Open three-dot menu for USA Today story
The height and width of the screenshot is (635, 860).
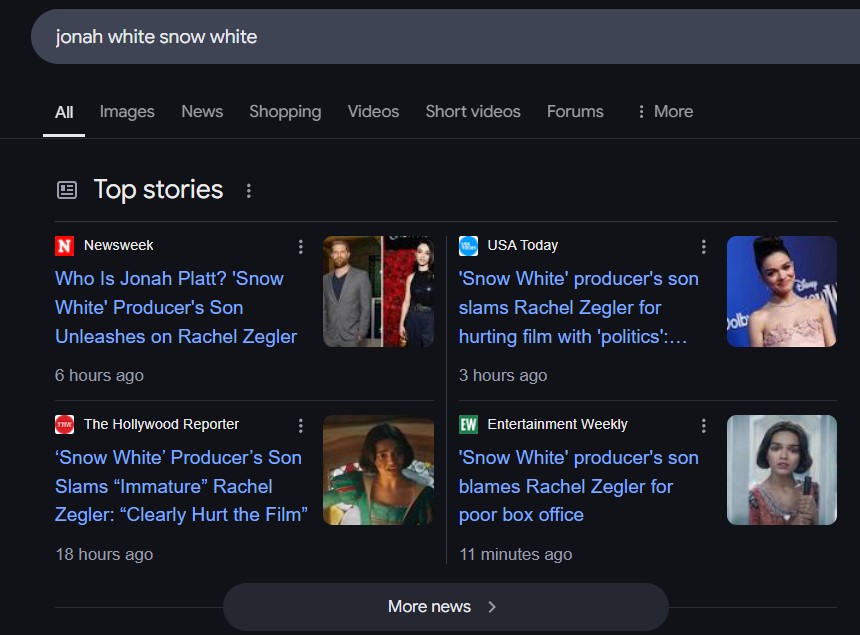pos(704,246)
